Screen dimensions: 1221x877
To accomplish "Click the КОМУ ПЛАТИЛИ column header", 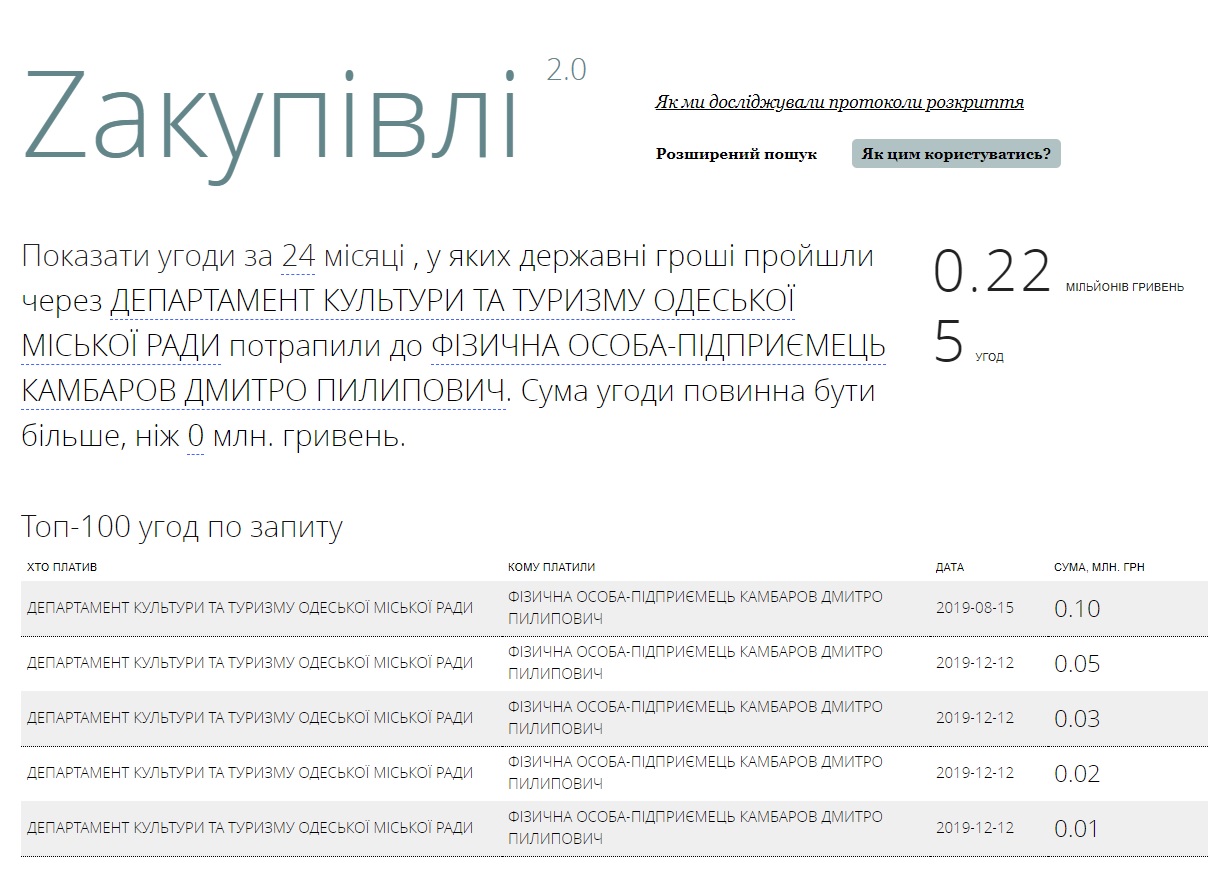I will 551,567.
